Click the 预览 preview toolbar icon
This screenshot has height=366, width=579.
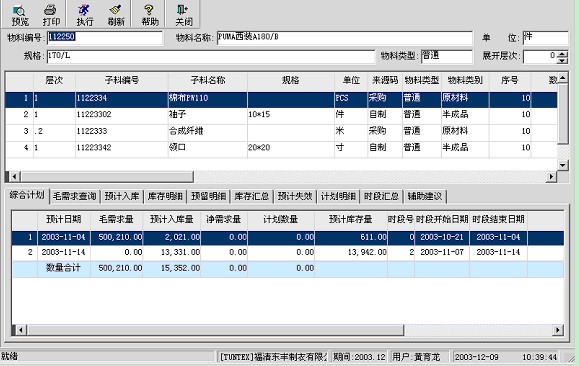pyautogui.click(x=20, y=15)
